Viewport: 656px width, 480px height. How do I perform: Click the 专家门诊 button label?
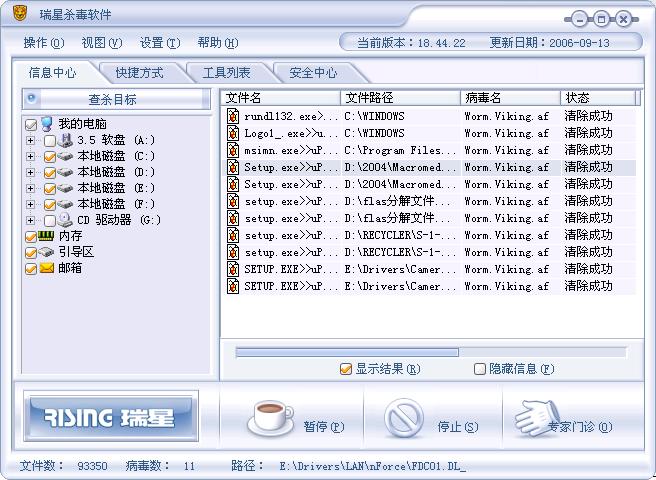click(580, 426)
